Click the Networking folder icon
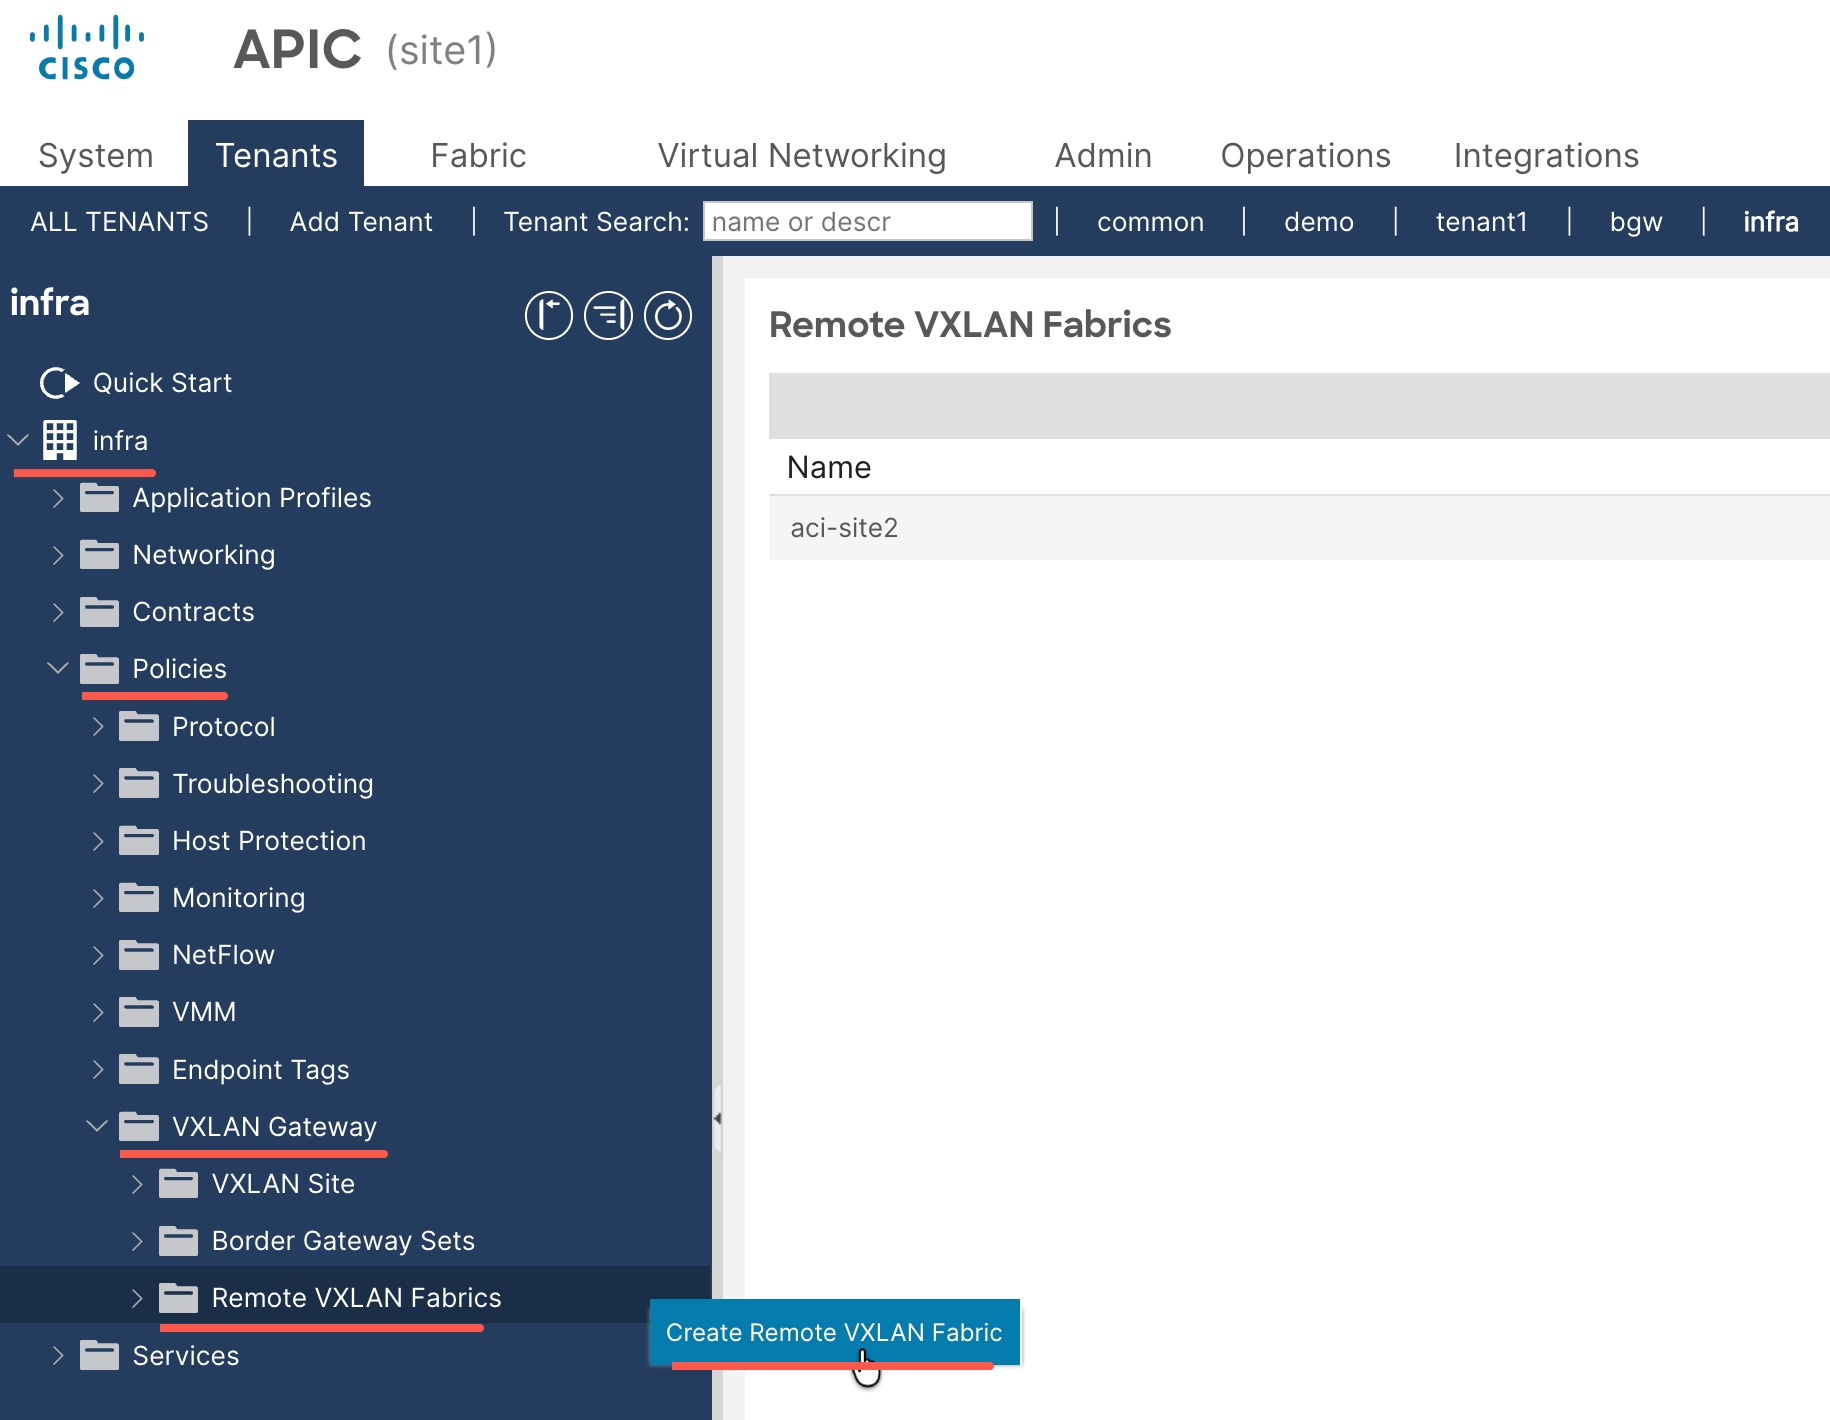 tap(99, 554)
